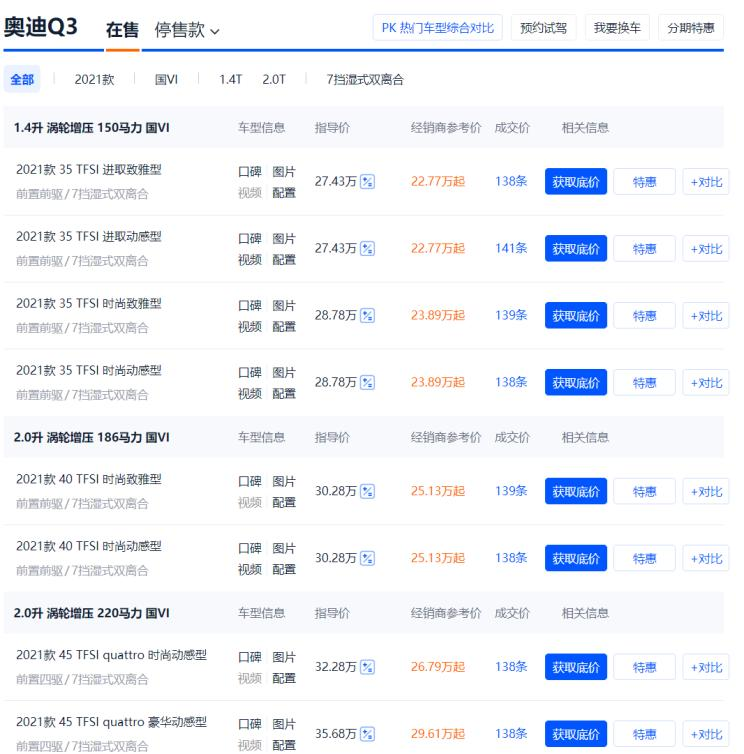Open 35 TFSI 进取致雅型 model page
The width and height of the screenshot is (744, 754).
click(x=88, y=169)
